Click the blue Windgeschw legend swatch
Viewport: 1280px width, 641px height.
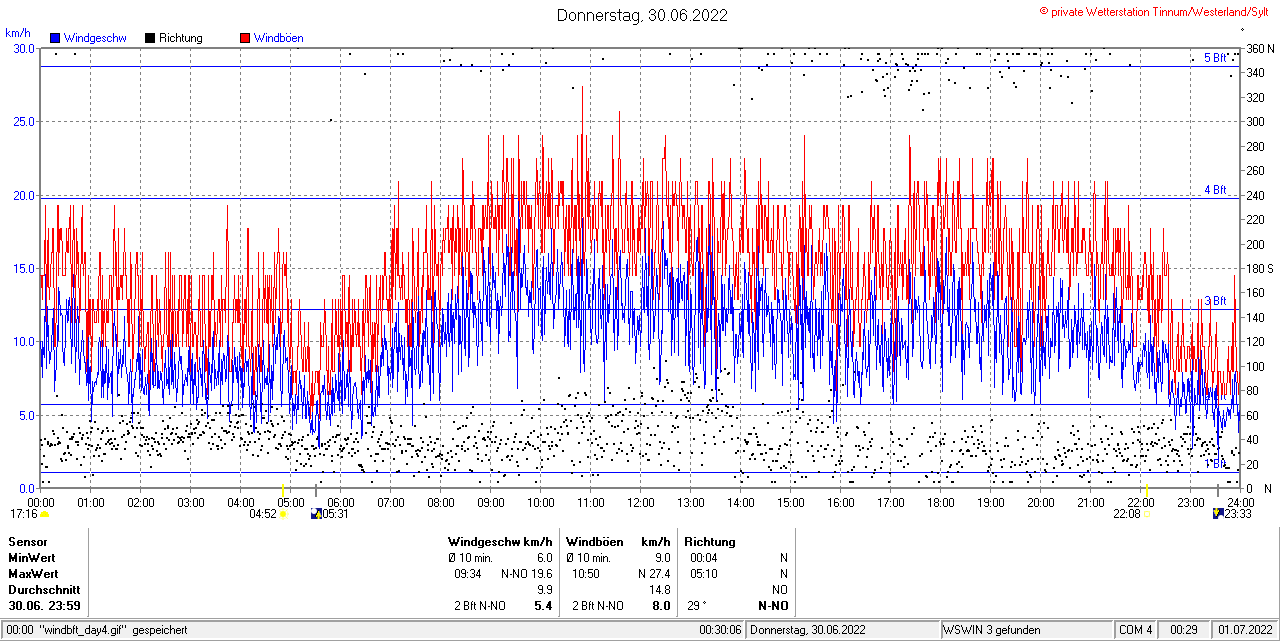pyautogui.click(x=55, y=38)
